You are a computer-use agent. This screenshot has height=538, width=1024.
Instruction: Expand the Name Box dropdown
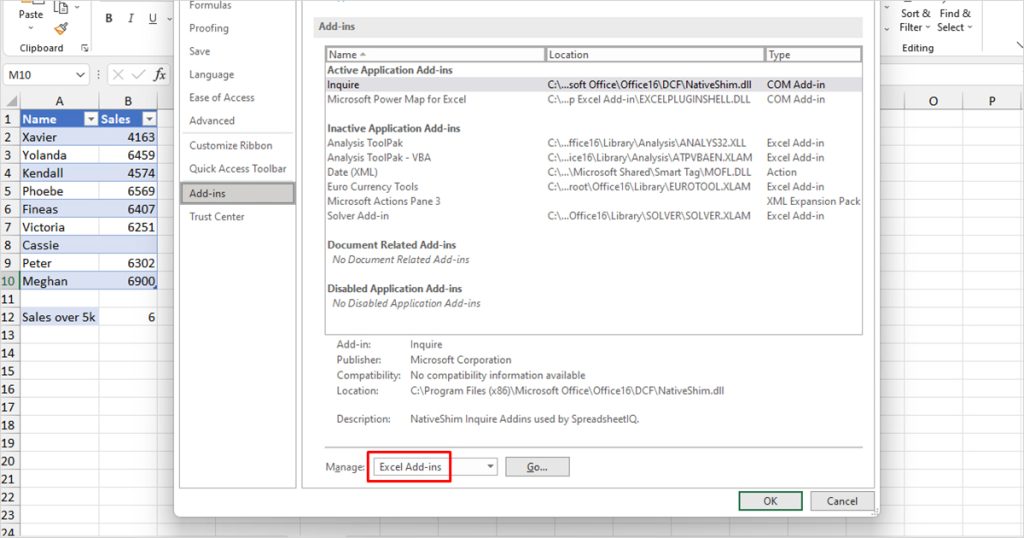click(80, 74)
